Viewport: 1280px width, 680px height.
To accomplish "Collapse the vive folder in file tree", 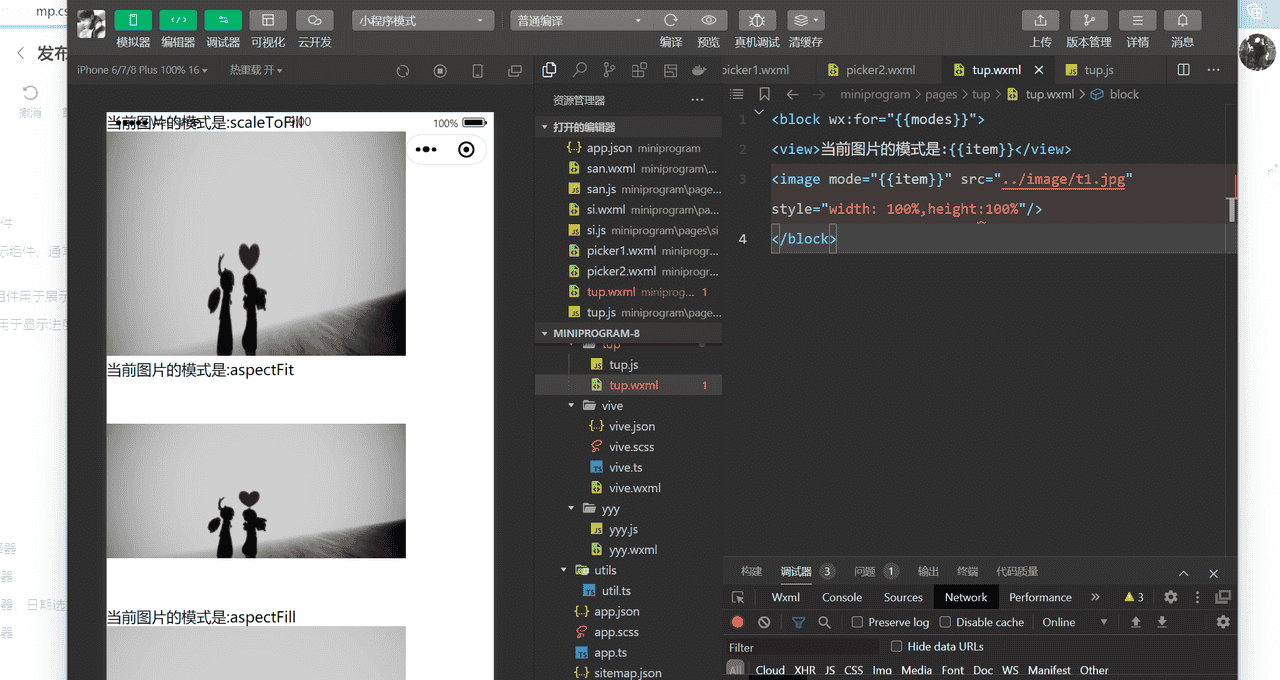I will (572, 406).
